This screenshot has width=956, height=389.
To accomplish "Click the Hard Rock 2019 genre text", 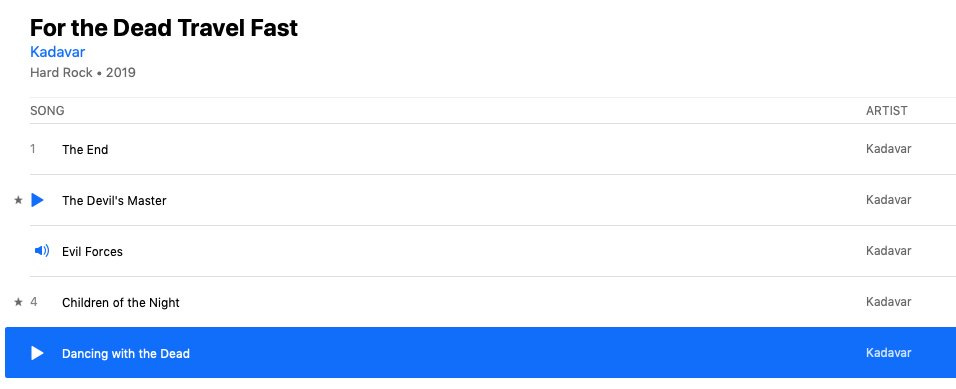I will (x=83, y=73).
